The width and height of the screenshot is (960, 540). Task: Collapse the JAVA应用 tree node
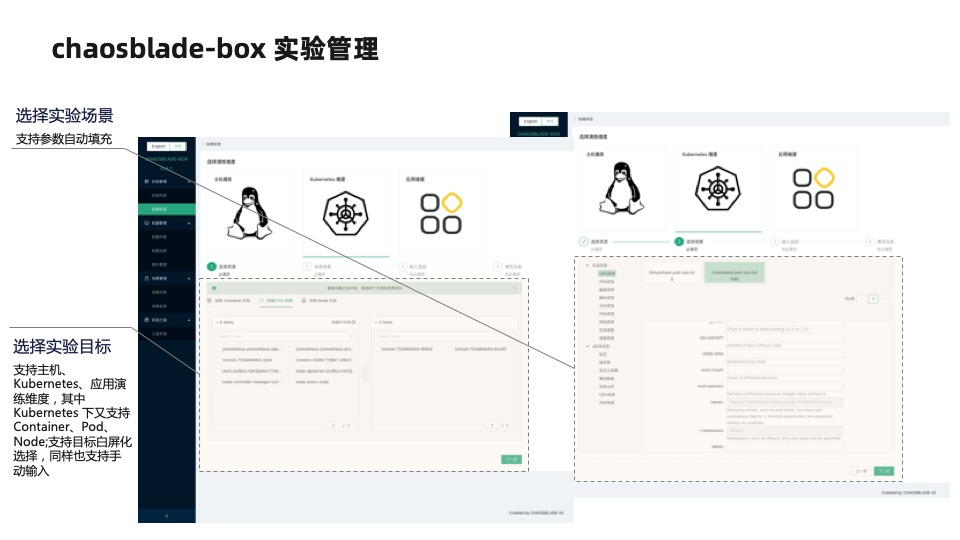point(588,347)
